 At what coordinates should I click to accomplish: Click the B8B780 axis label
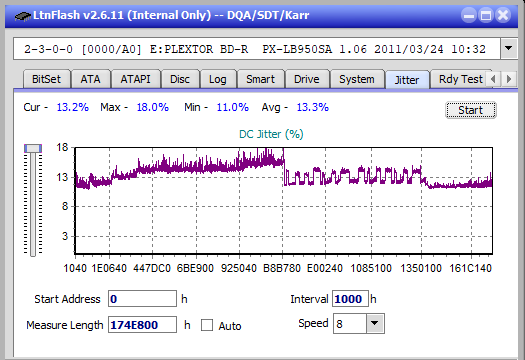282,268
